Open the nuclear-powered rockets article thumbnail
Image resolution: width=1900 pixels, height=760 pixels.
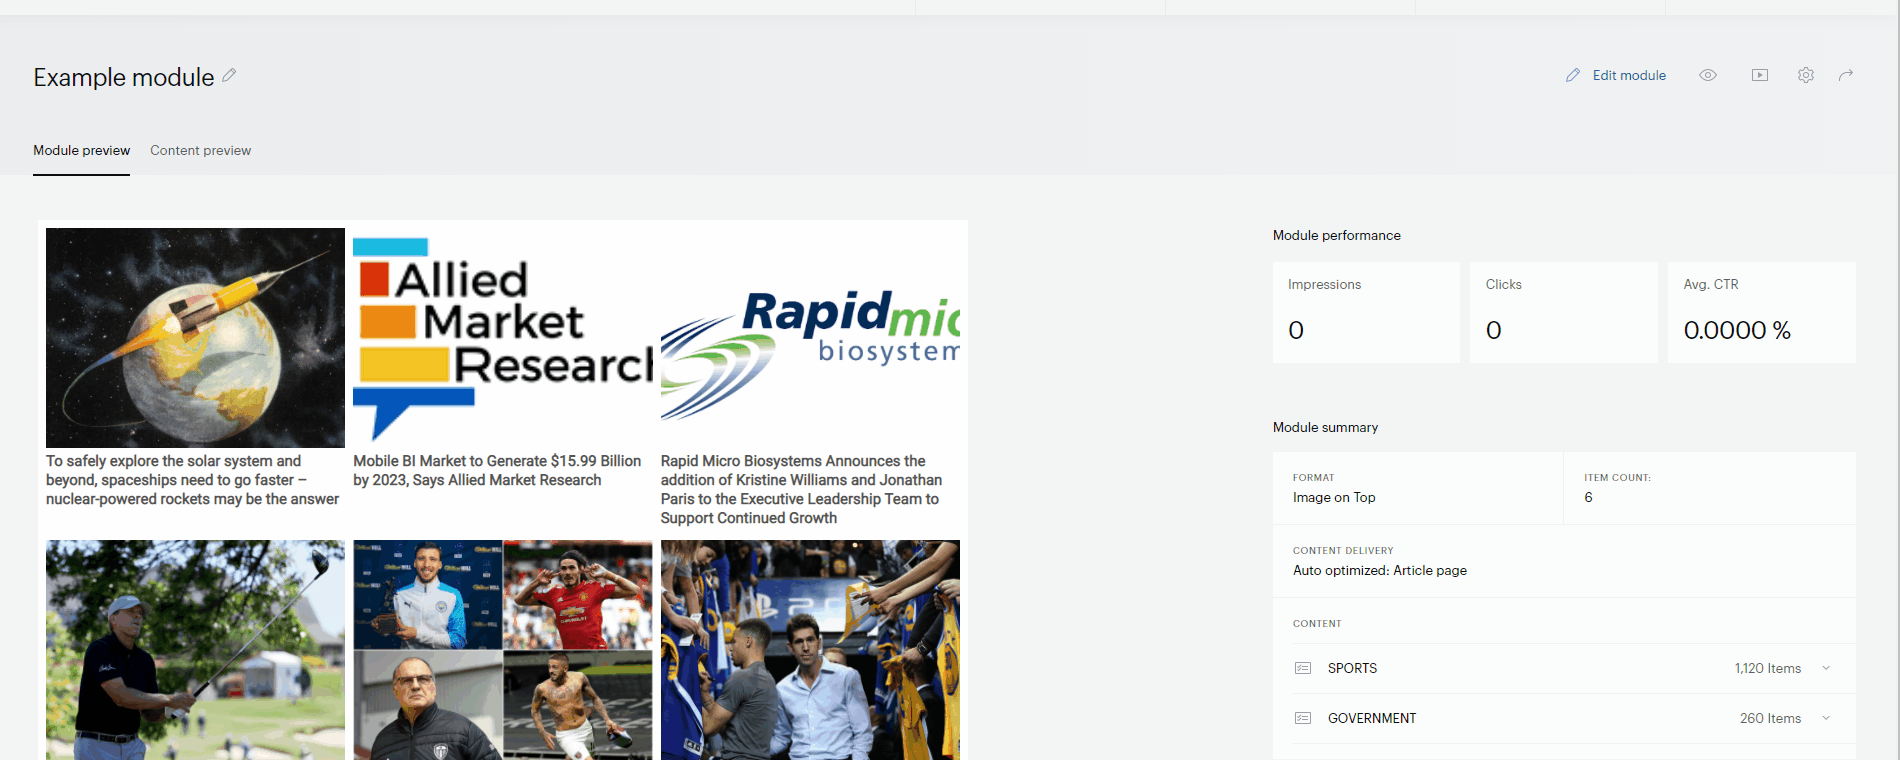coord(195,338)
